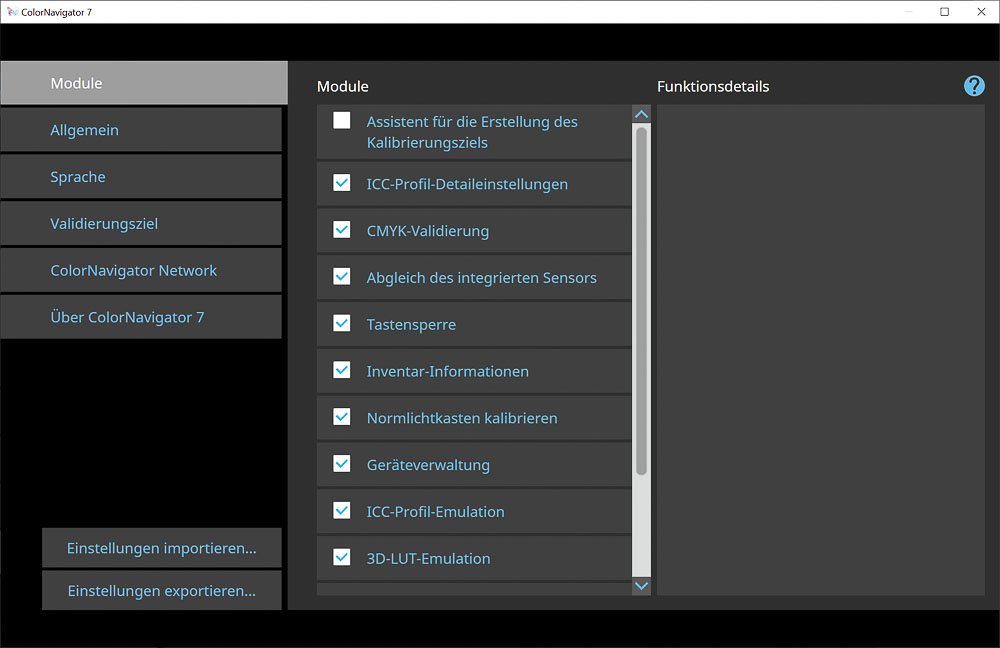The height and width of the screenshot is (648, 1000).
Task: Click Einstellungen exportieren button
Action: pos(162,591)
